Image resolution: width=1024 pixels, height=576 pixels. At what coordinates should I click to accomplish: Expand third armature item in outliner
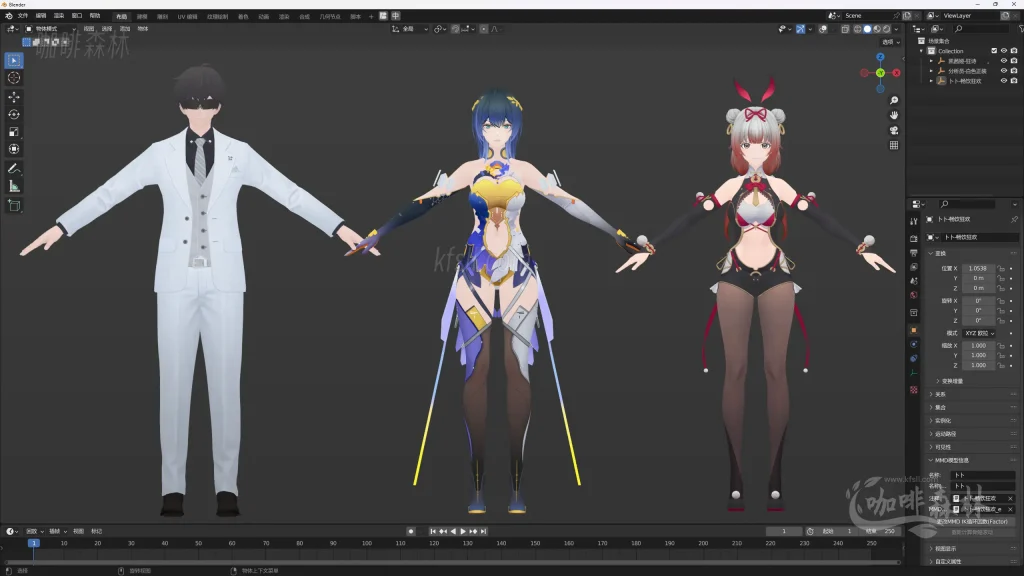click(931, 81)
